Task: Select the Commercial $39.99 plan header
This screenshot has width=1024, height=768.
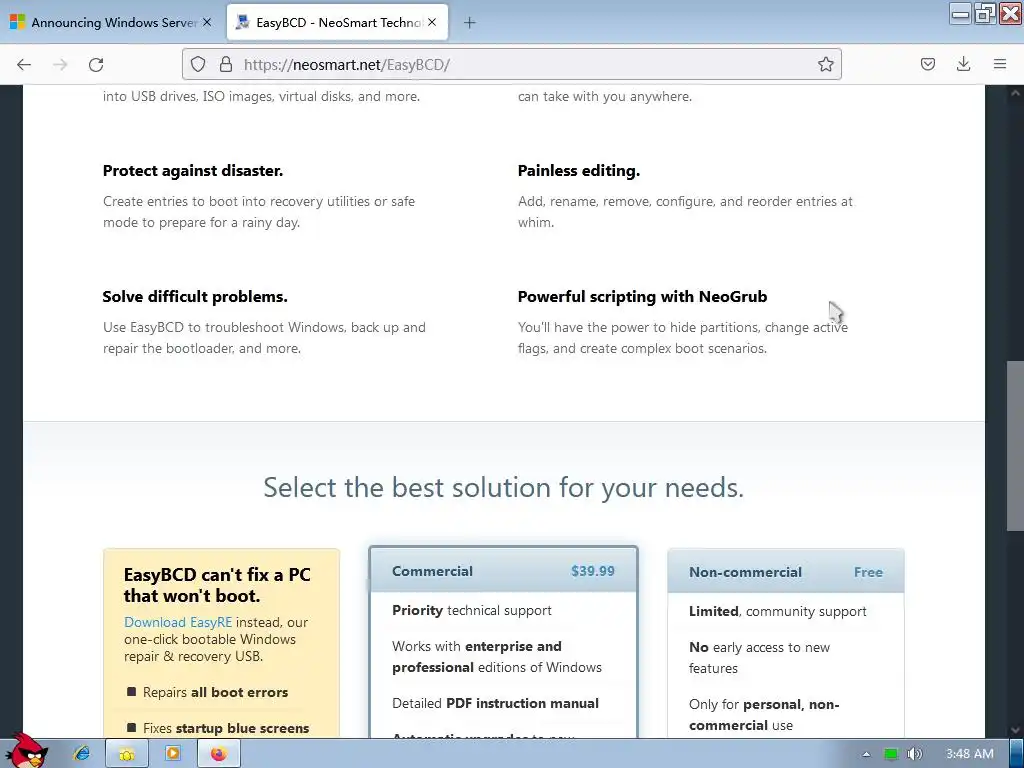Action: (503, 571)
